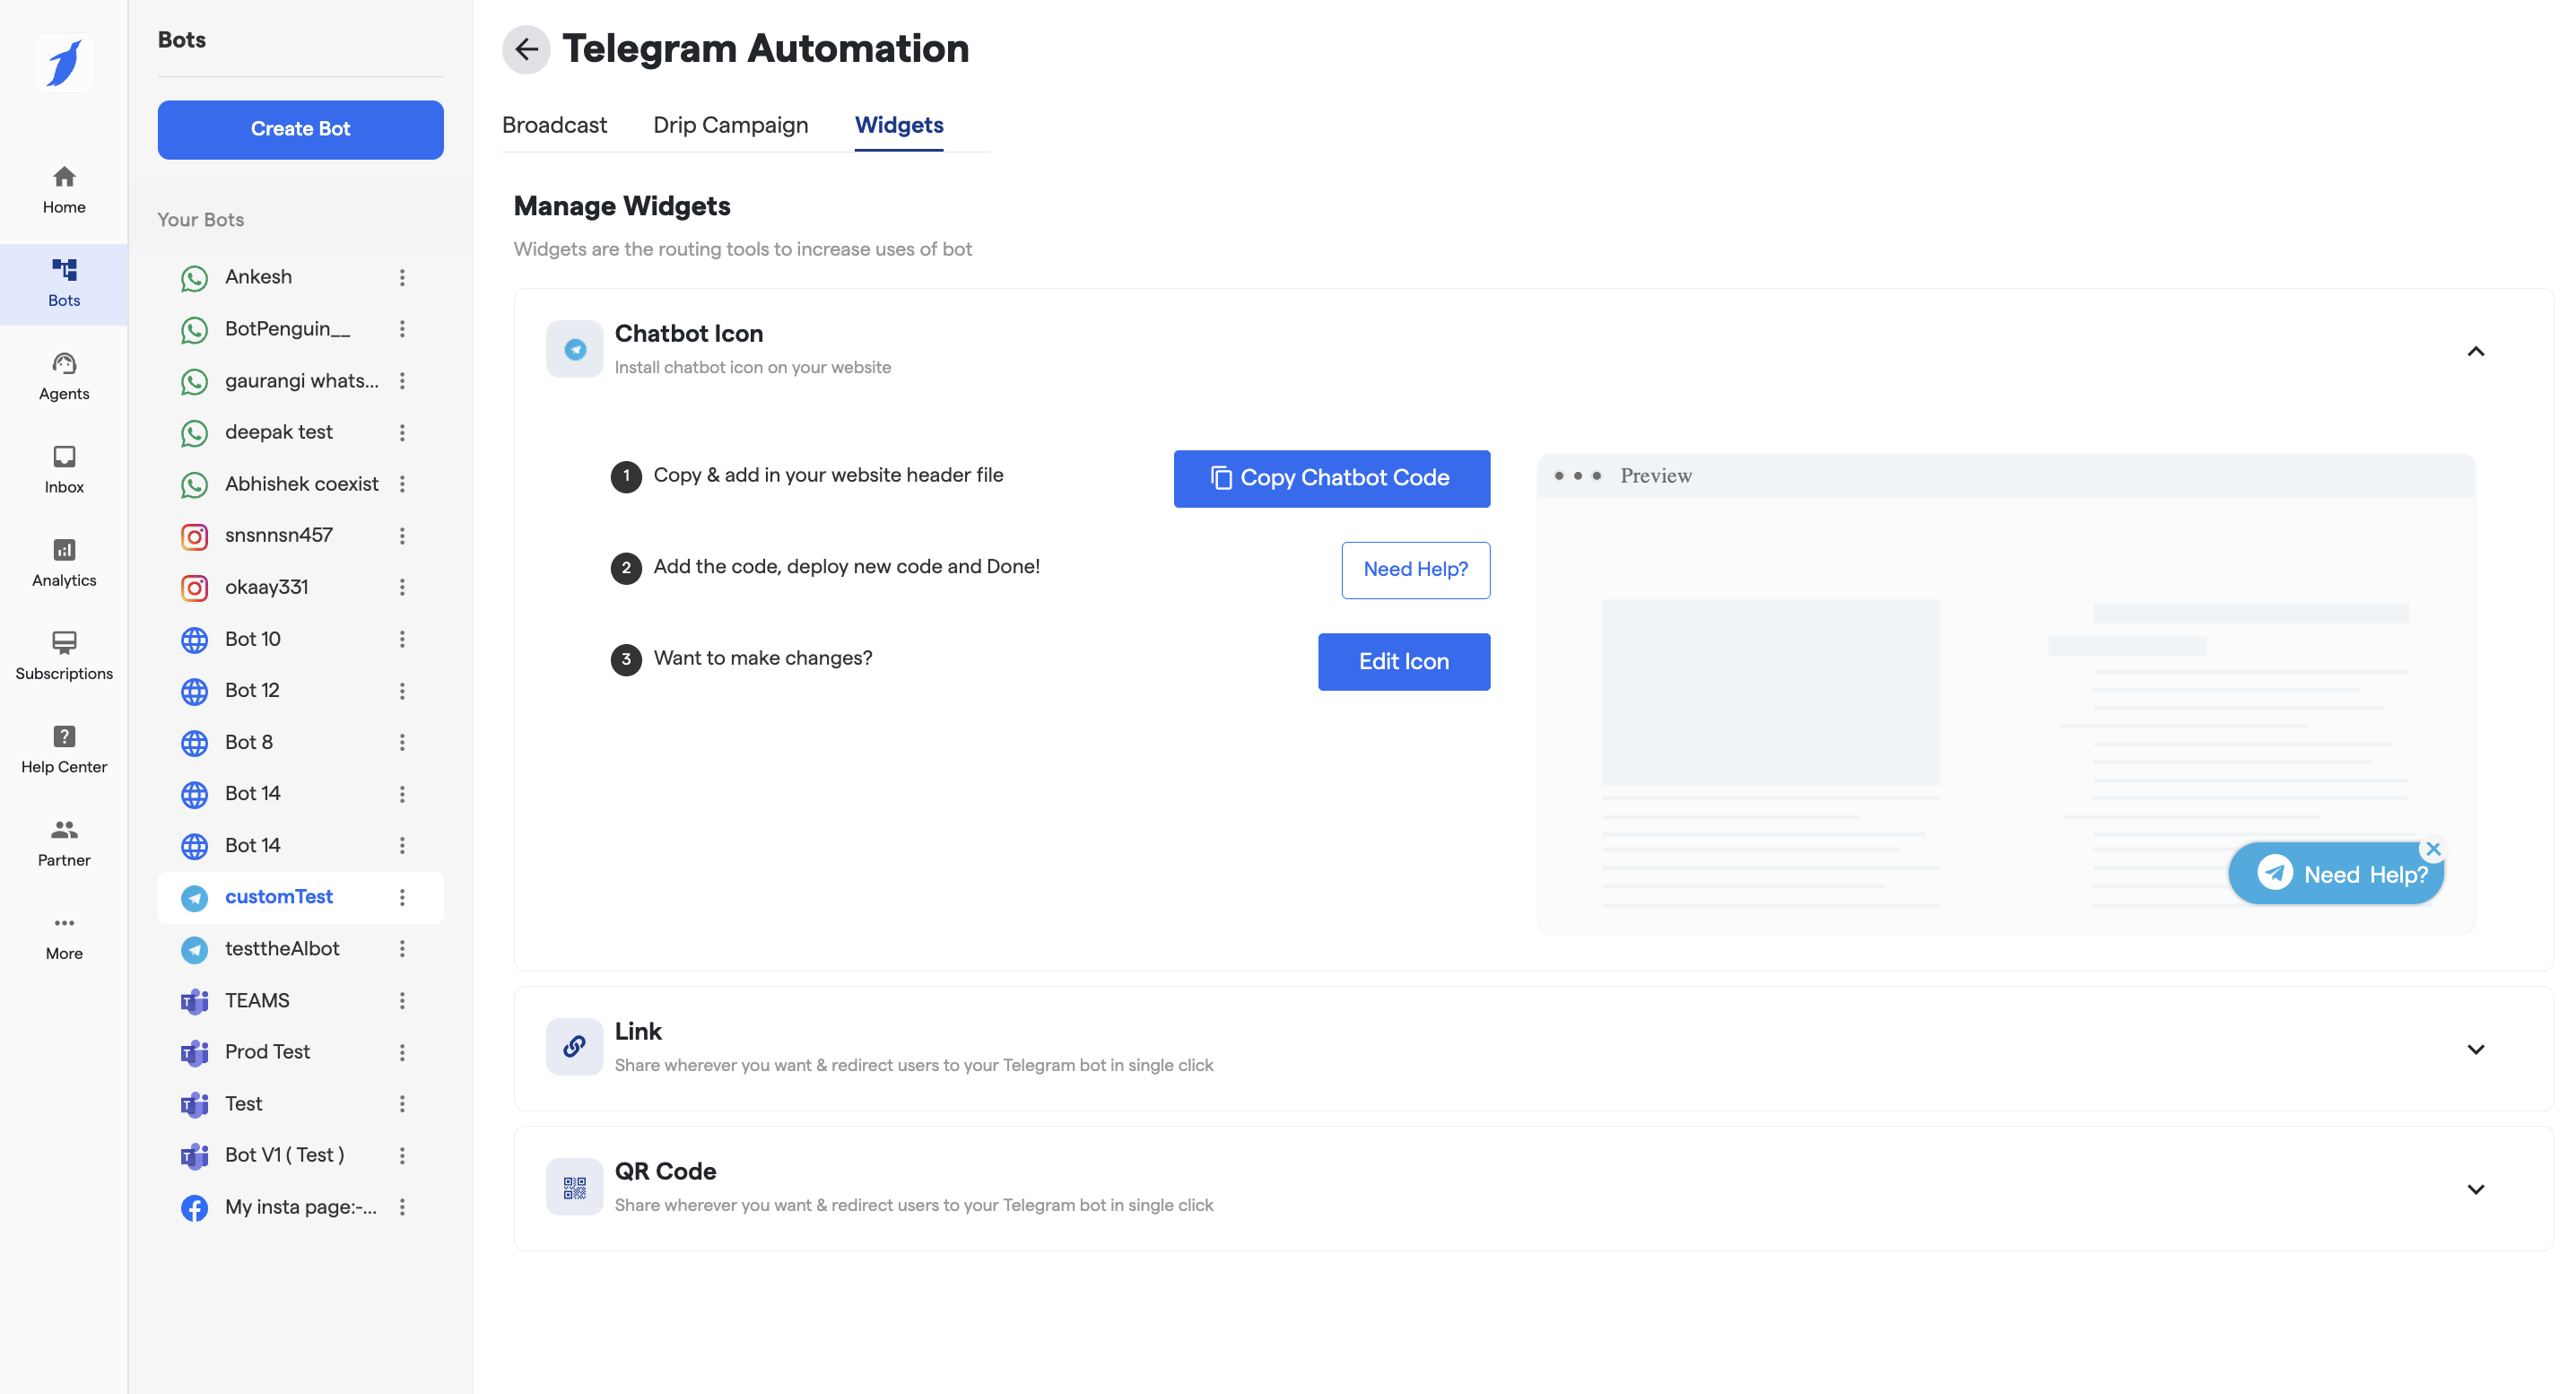This screenshot has width=2576, height=1394.
Task: Switch to the Broadcast tab
Action: click(554, 125)
